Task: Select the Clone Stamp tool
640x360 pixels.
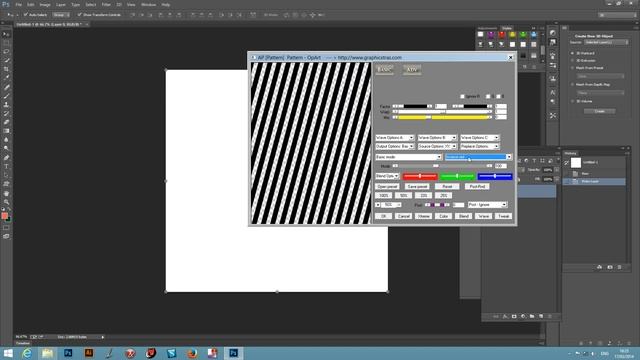Action: point(6,105)
